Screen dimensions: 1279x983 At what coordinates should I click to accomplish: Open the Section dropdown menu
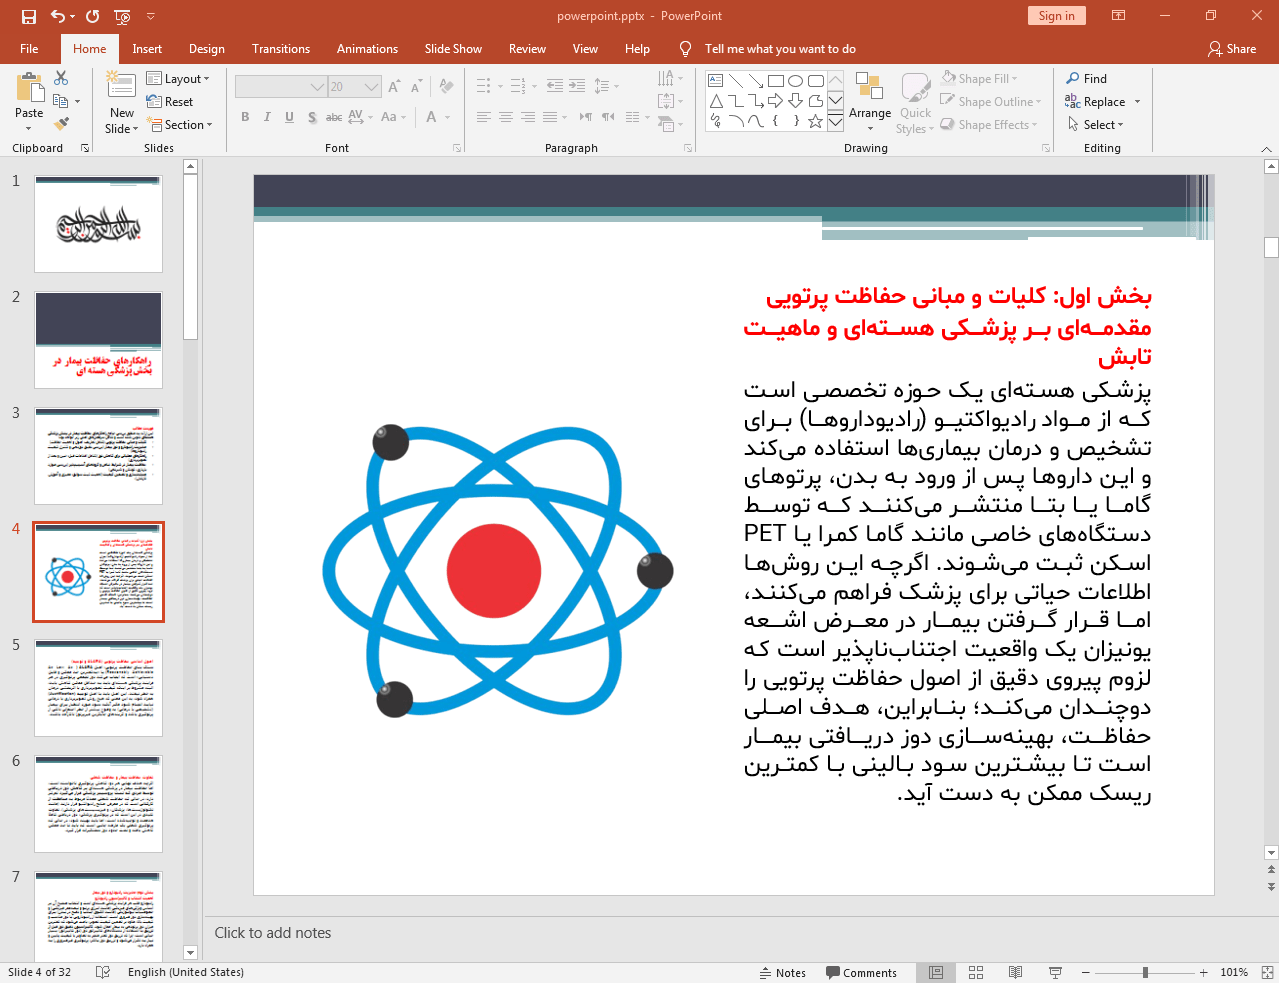coord(181,125)
